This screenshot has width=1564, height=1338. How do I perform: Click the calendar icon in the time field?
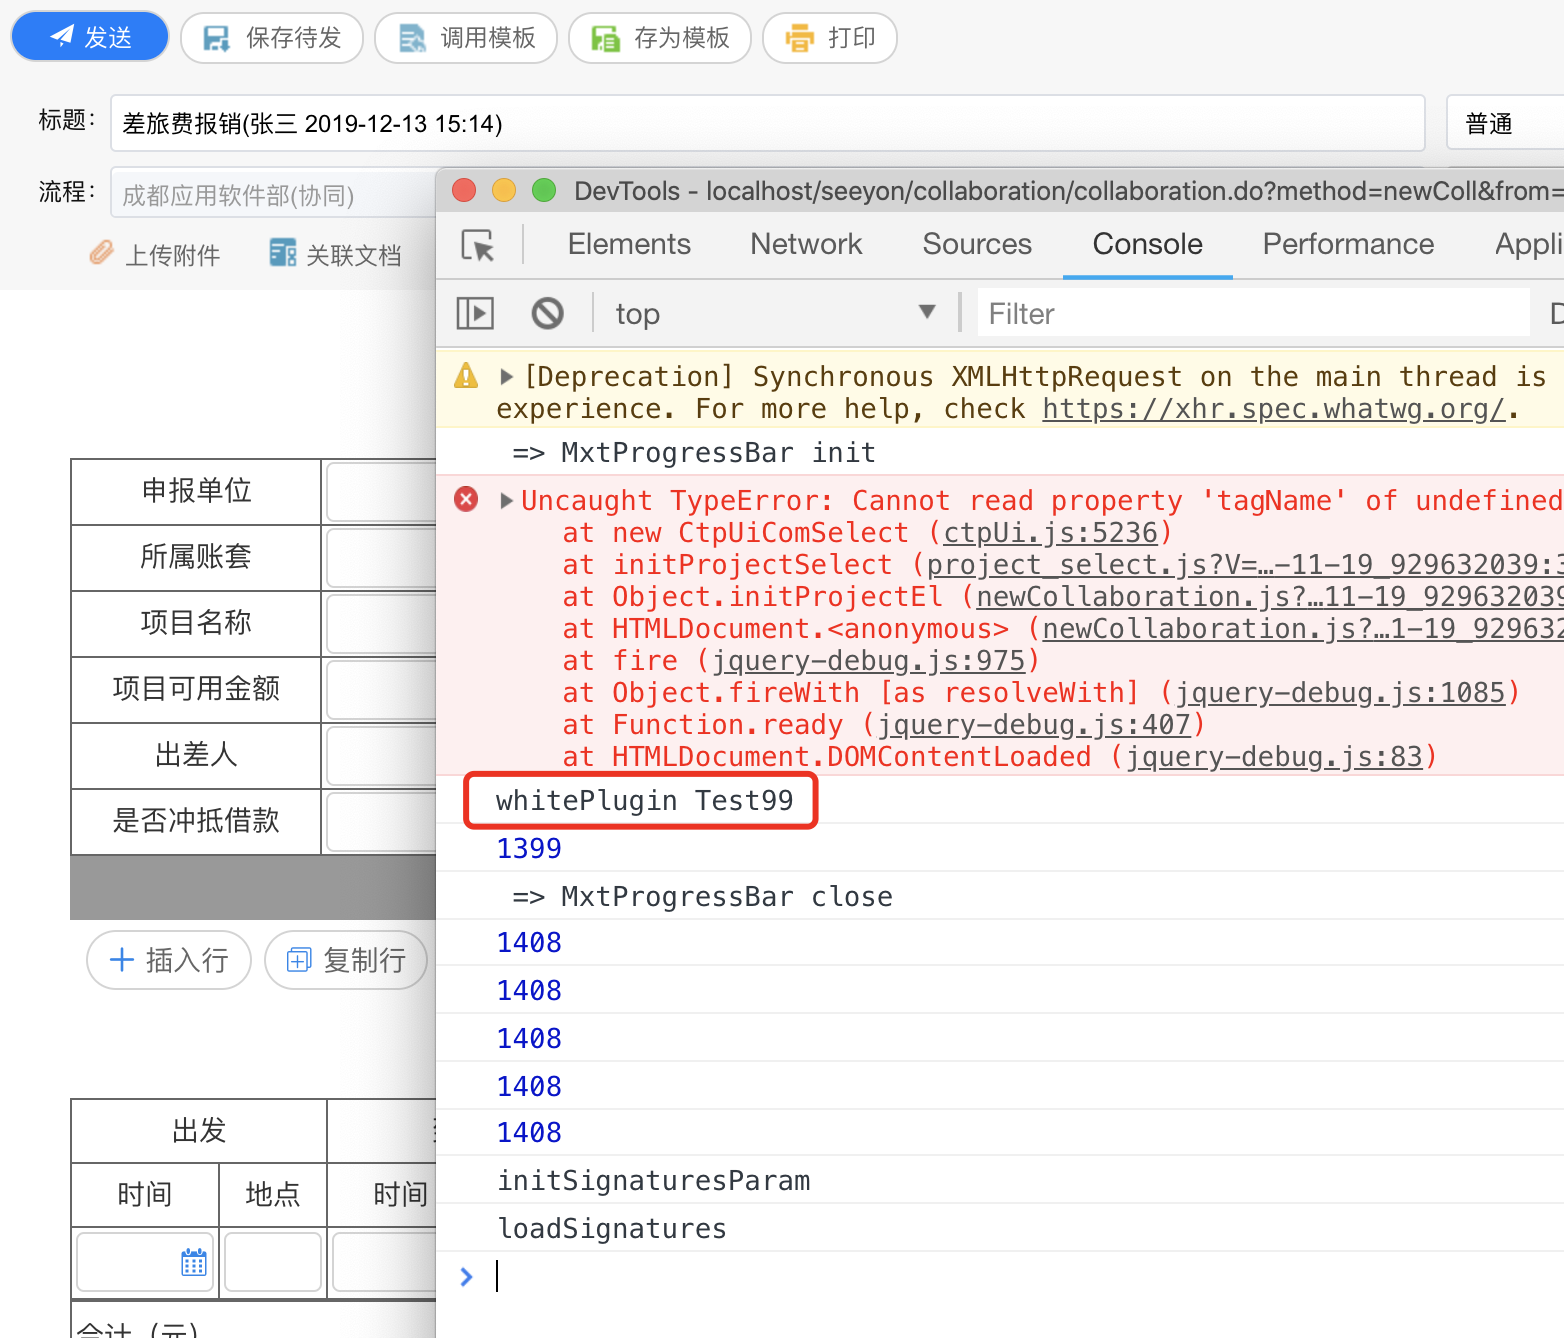tap(194, 1263)
